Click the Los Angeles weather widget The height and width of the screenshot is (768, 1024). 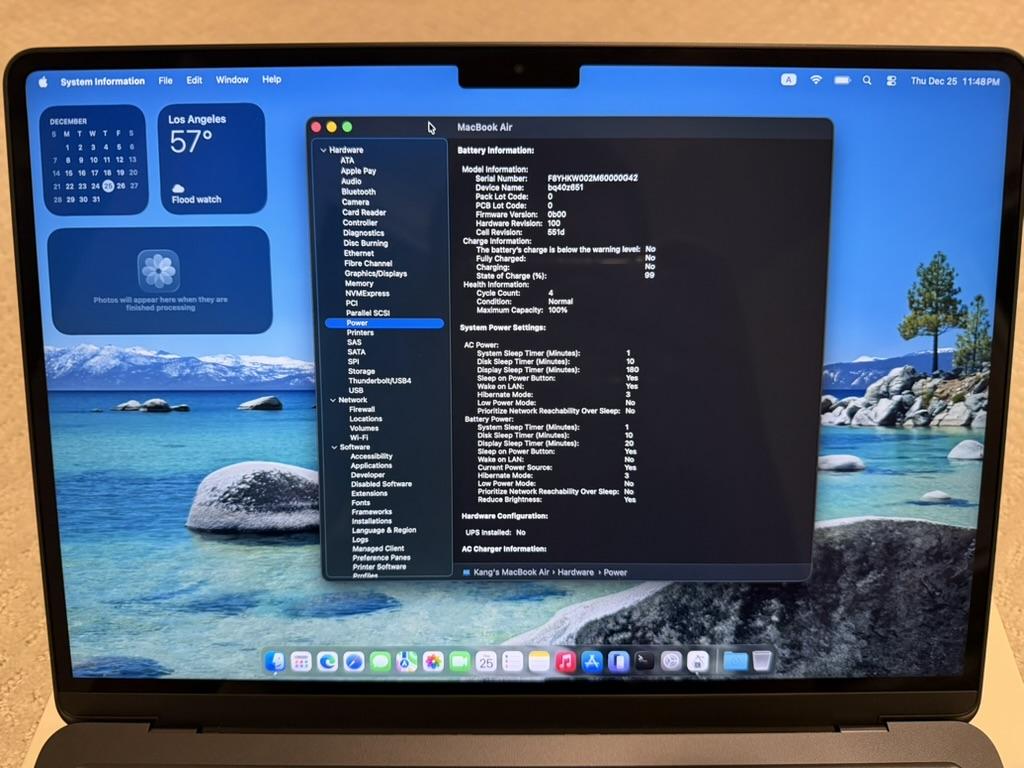pos(212,158)
